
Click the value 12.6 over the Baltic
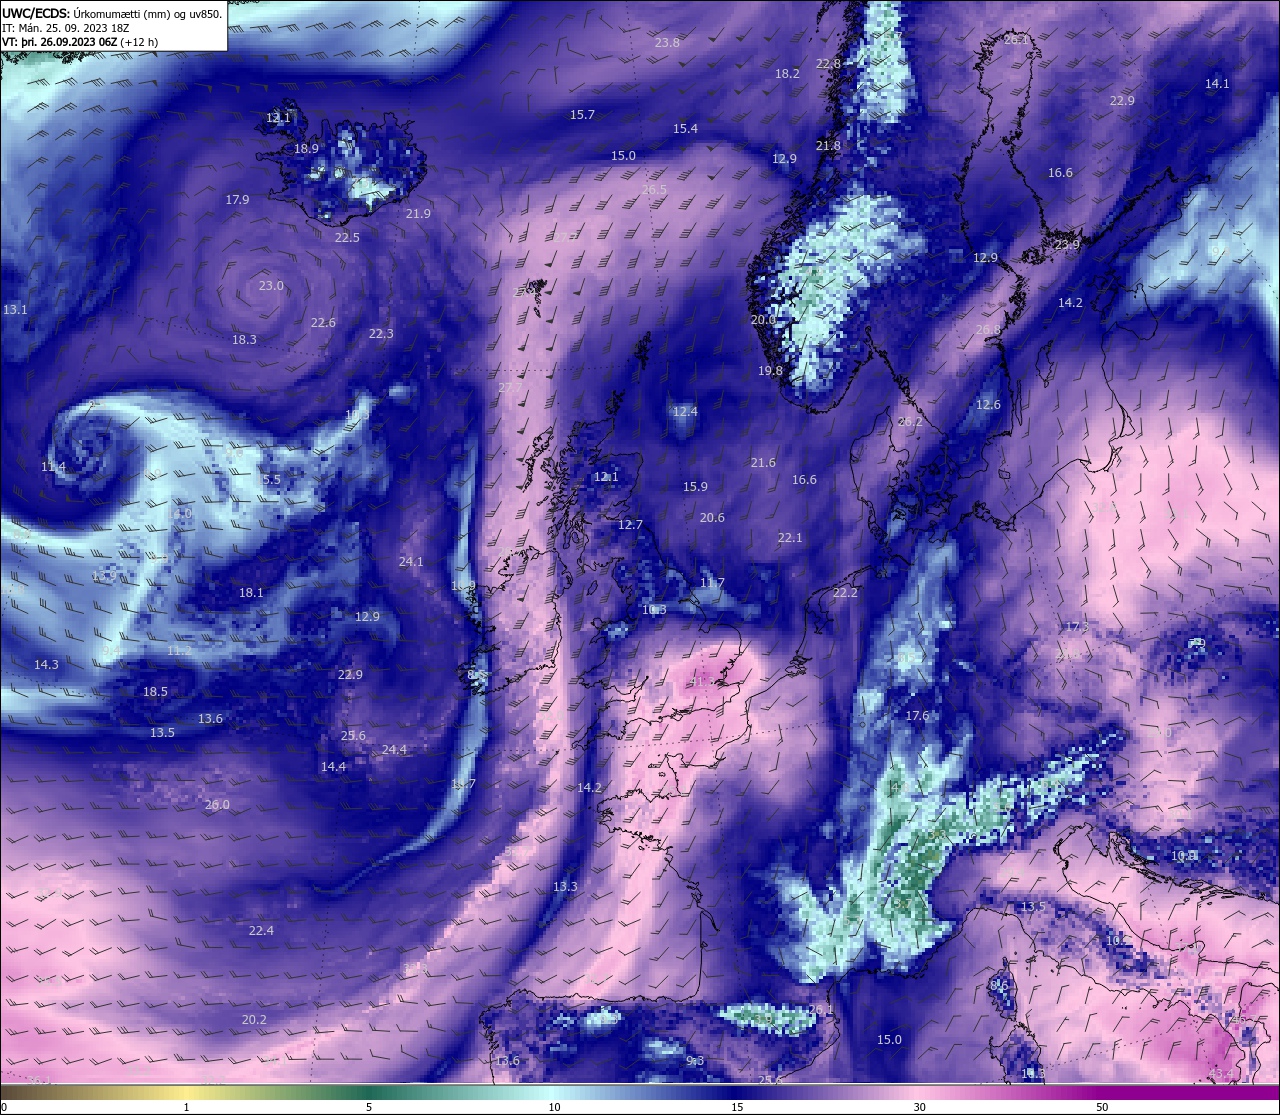point(988,404)
